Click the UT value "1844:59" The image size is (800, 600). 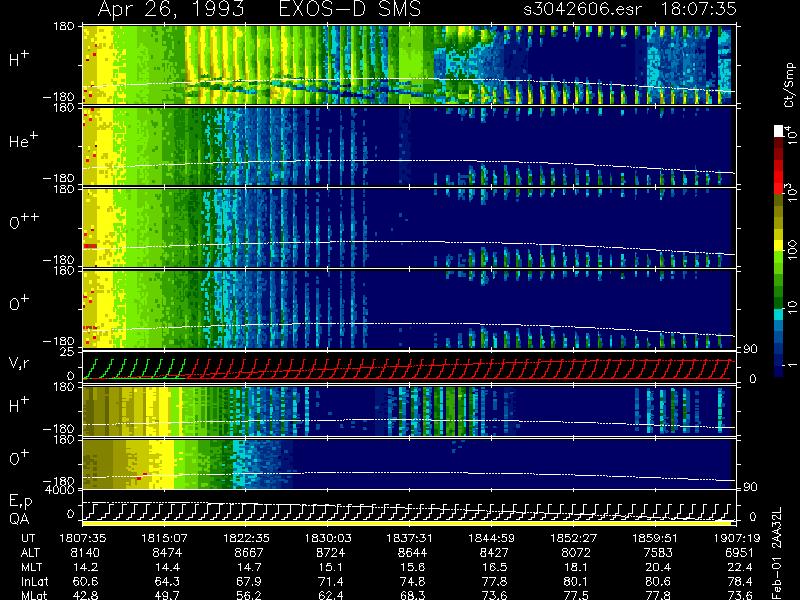point(492,538)
